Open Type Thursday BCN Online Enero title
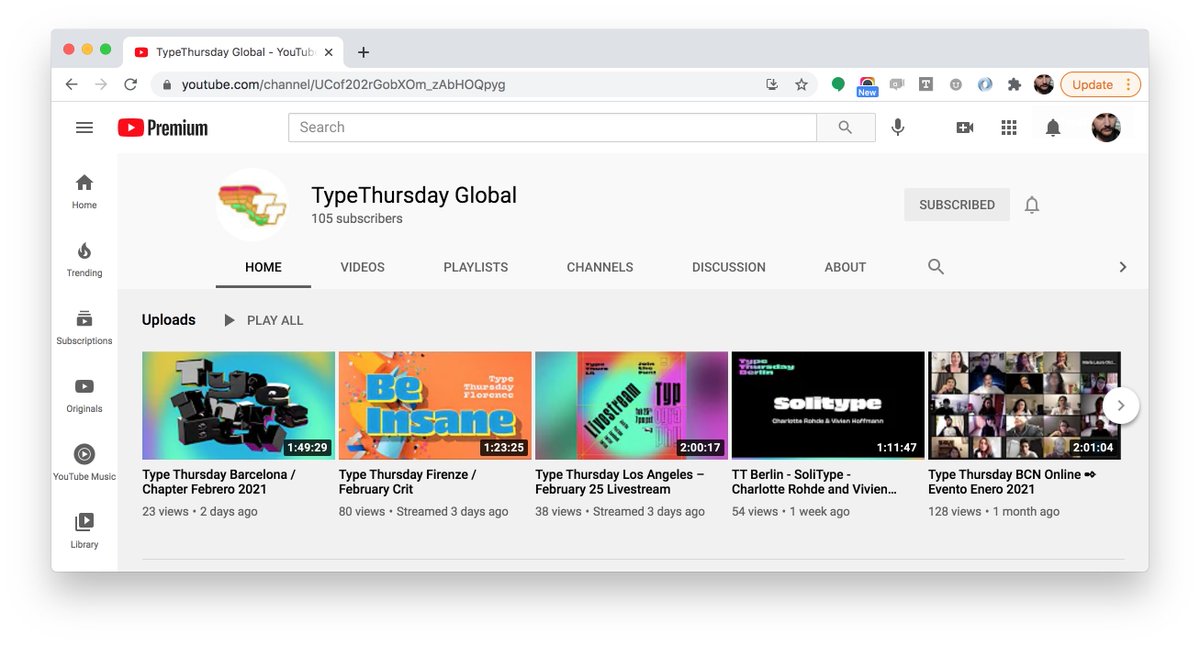 1012,482
